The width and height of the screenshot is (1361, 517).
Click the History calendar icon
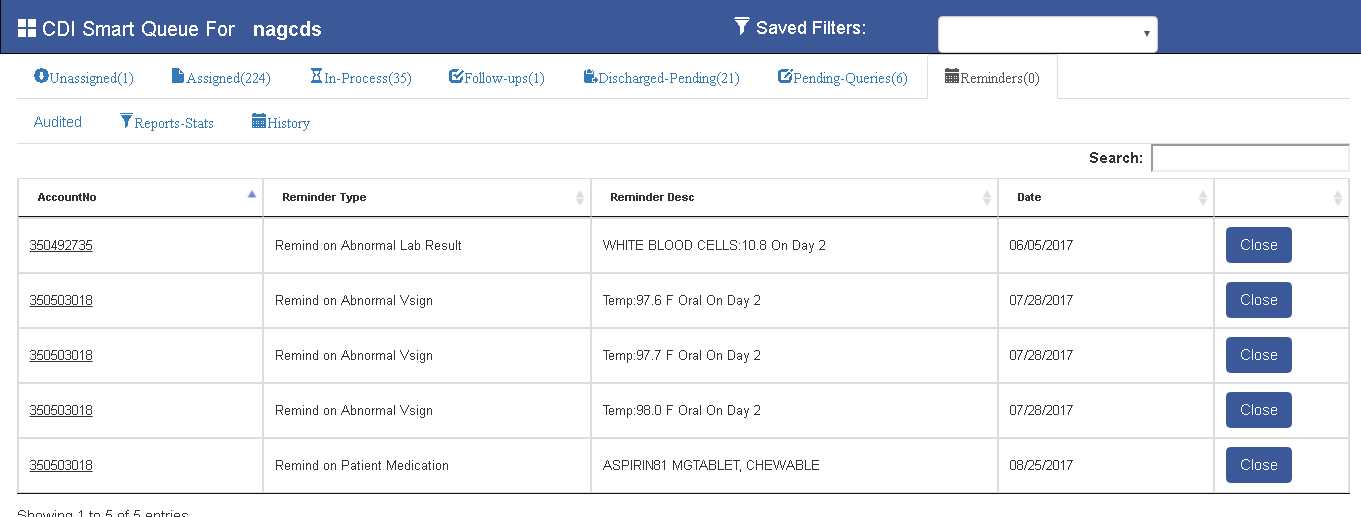259,122
